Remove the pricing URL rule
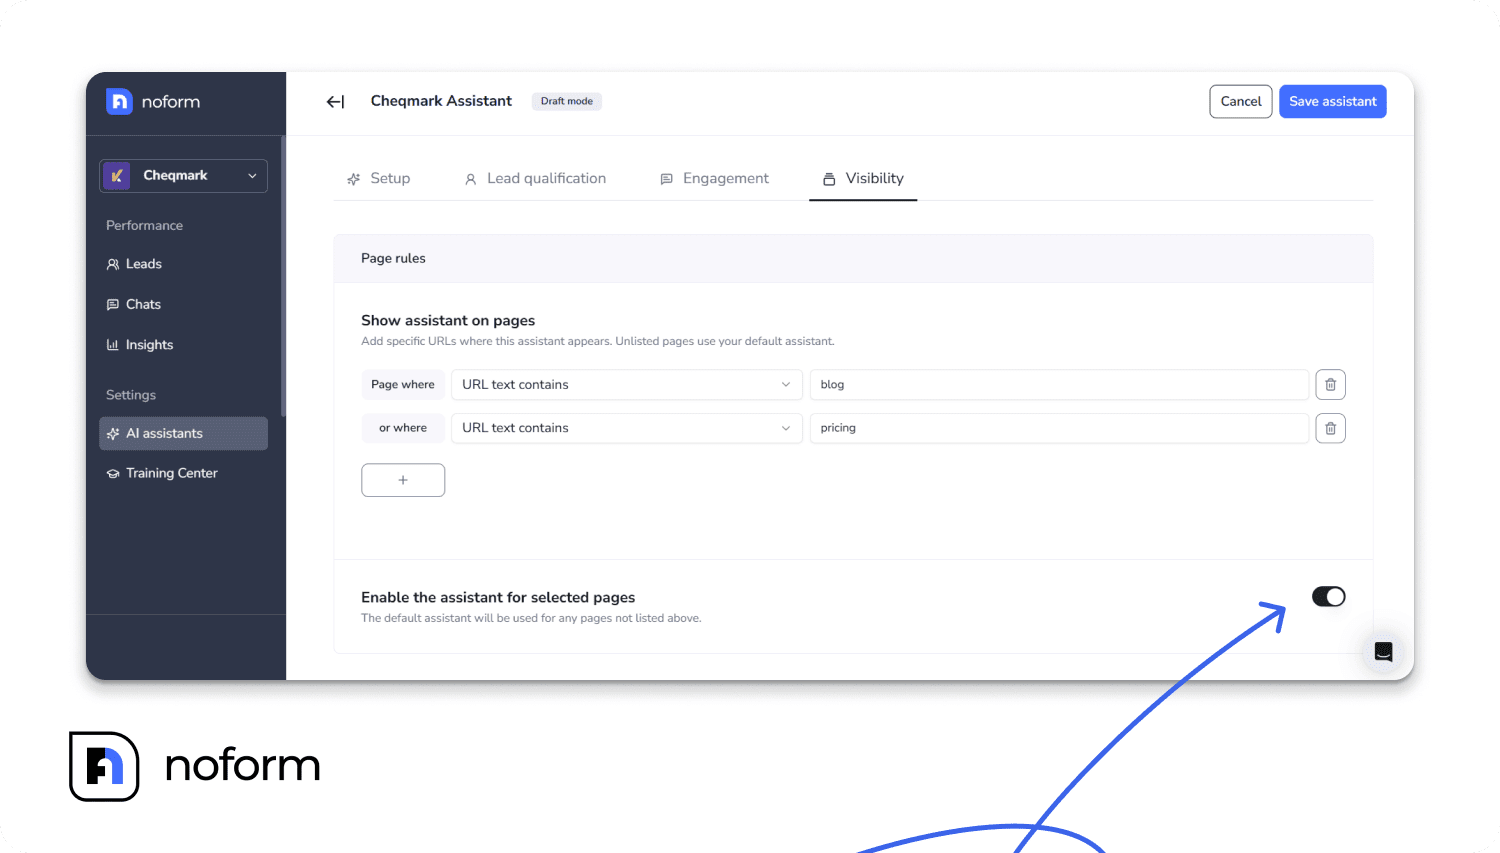1500x853 pixels. (1330, 428)
